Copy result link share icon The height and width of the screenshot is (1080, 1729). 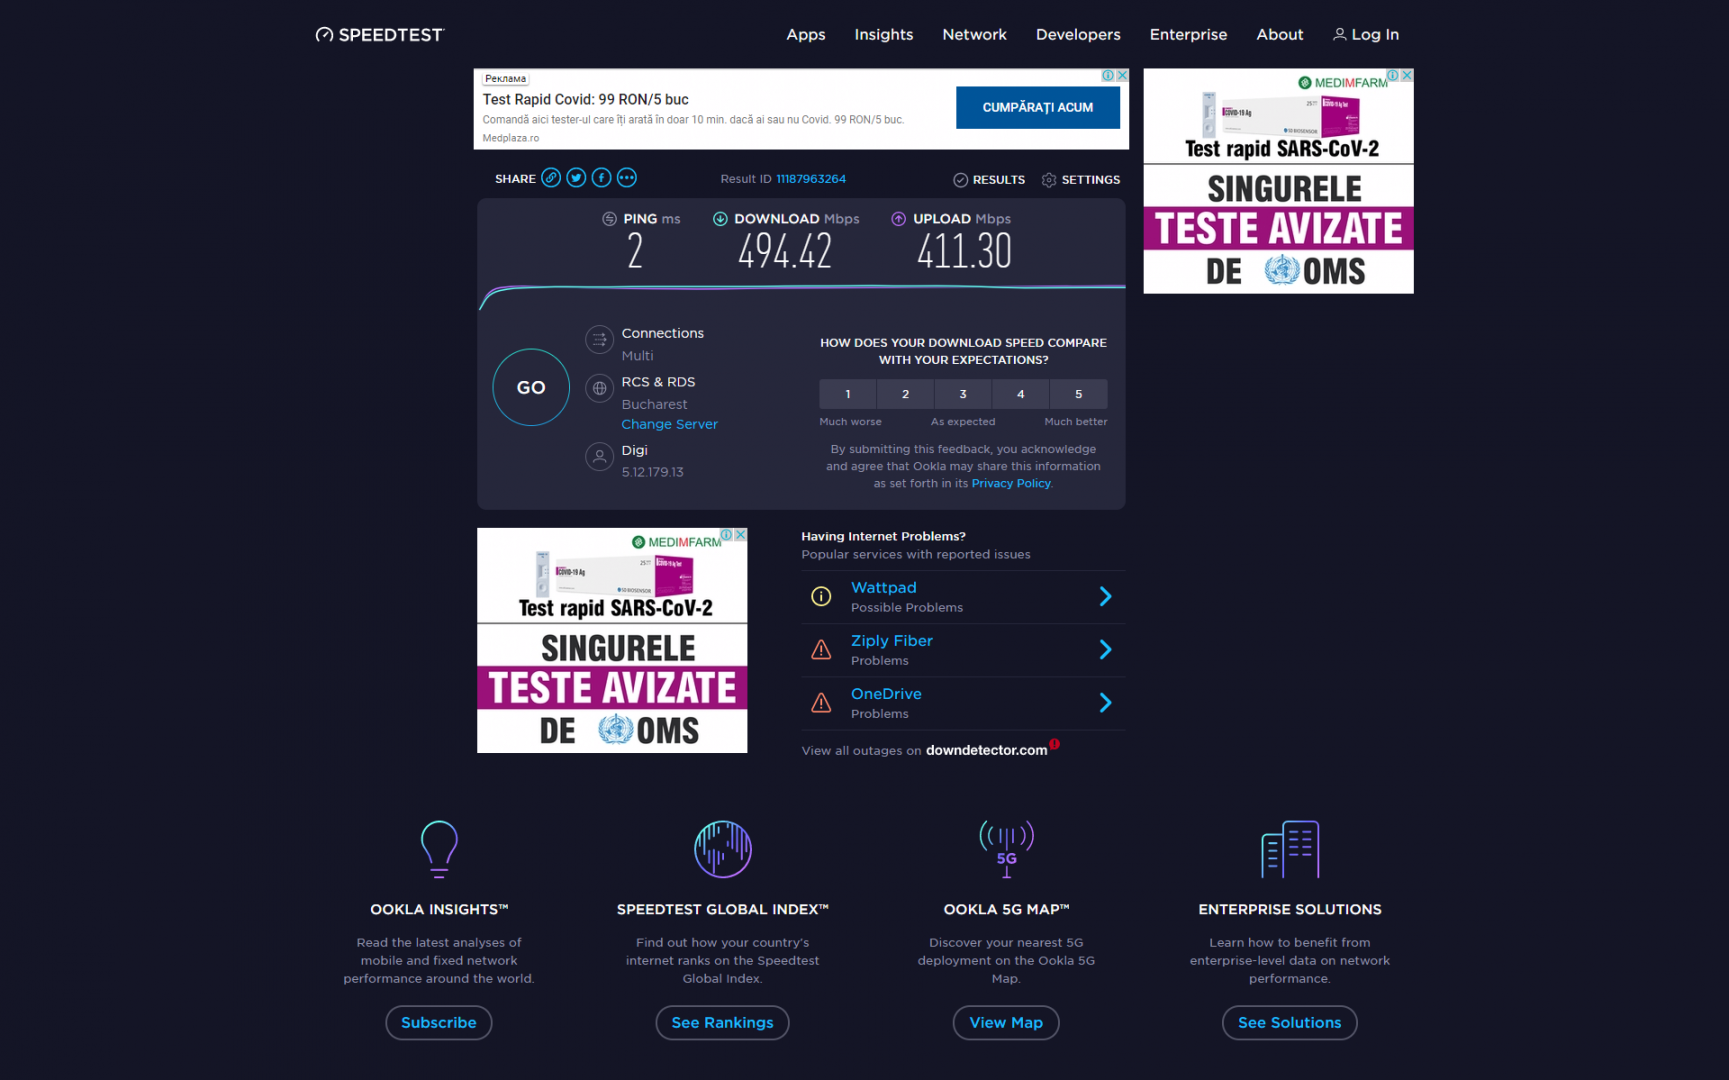(551, 178)
